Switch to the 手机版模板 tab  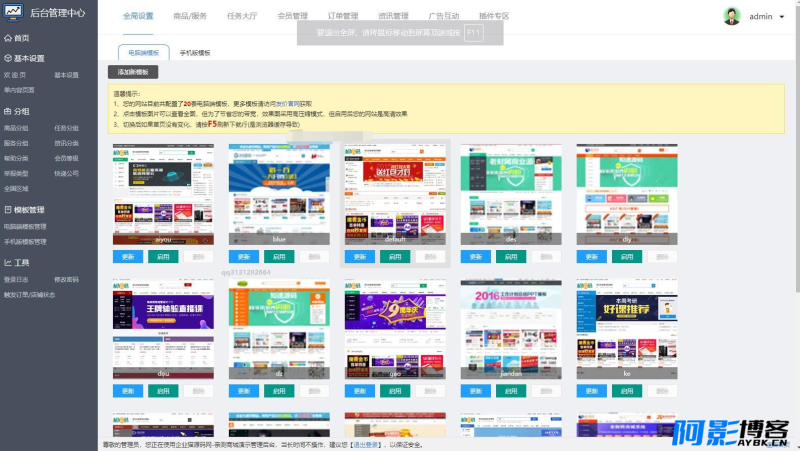click(x=195, y=53)
